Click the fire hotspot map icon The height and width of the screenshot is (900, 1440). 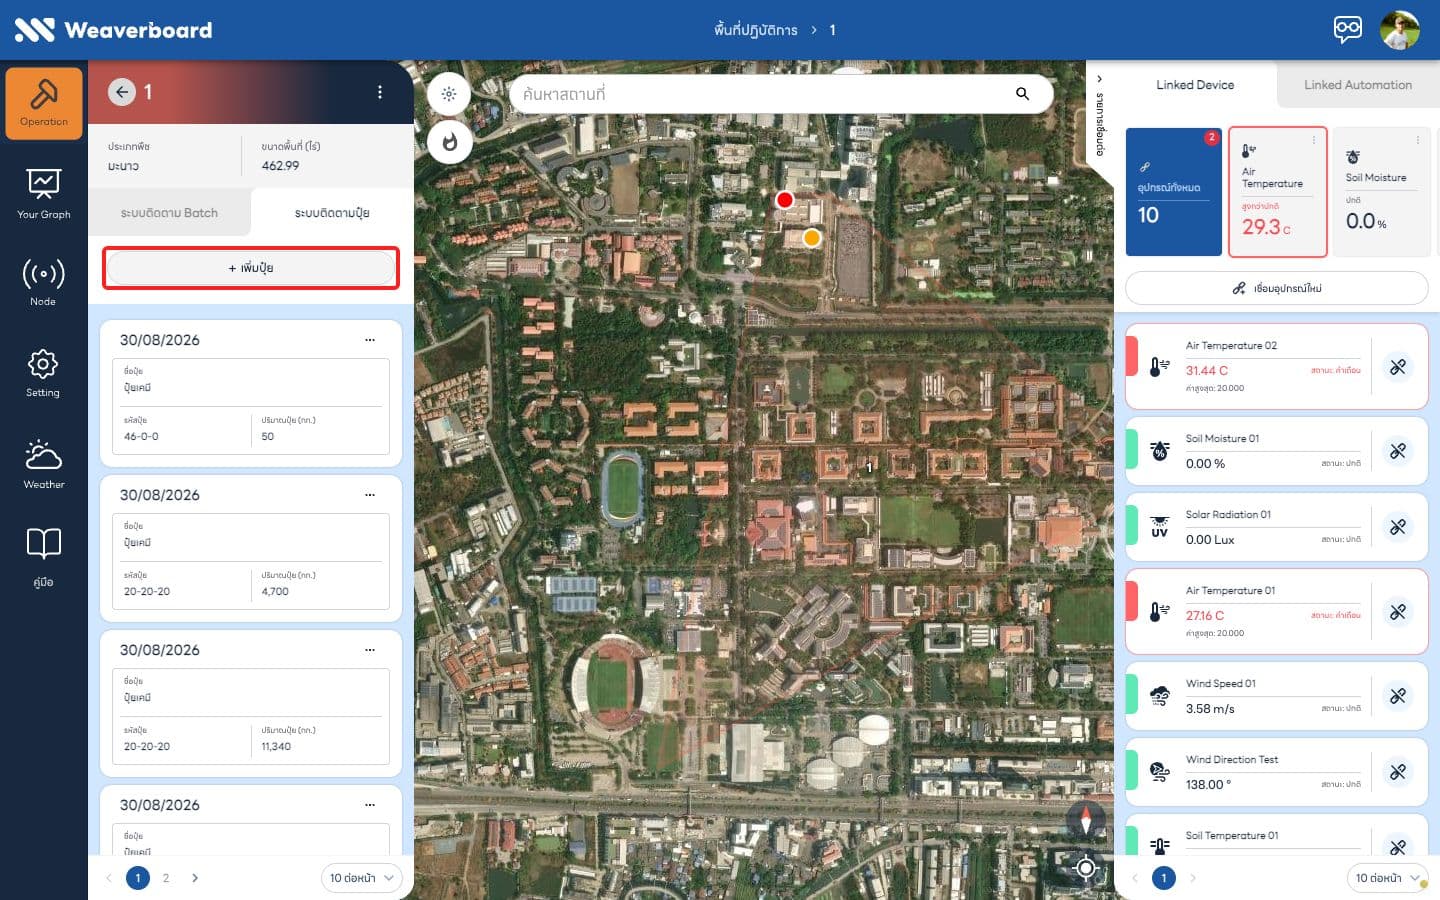point(449,142)
